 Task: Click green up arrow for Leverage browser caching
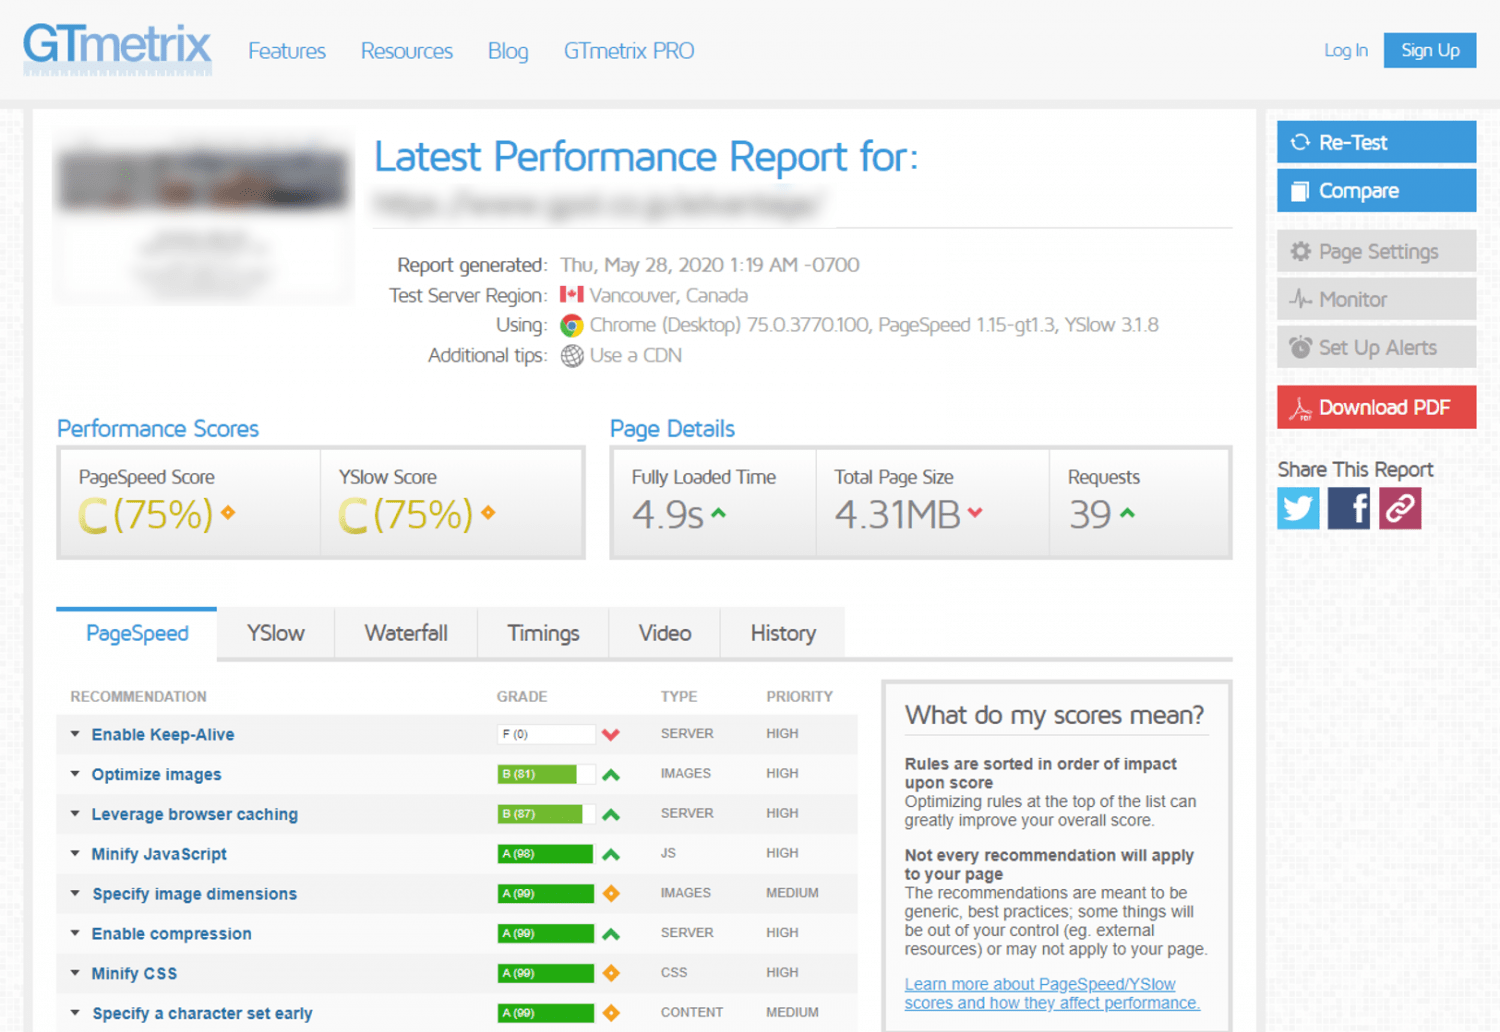[x=611, y=814]
